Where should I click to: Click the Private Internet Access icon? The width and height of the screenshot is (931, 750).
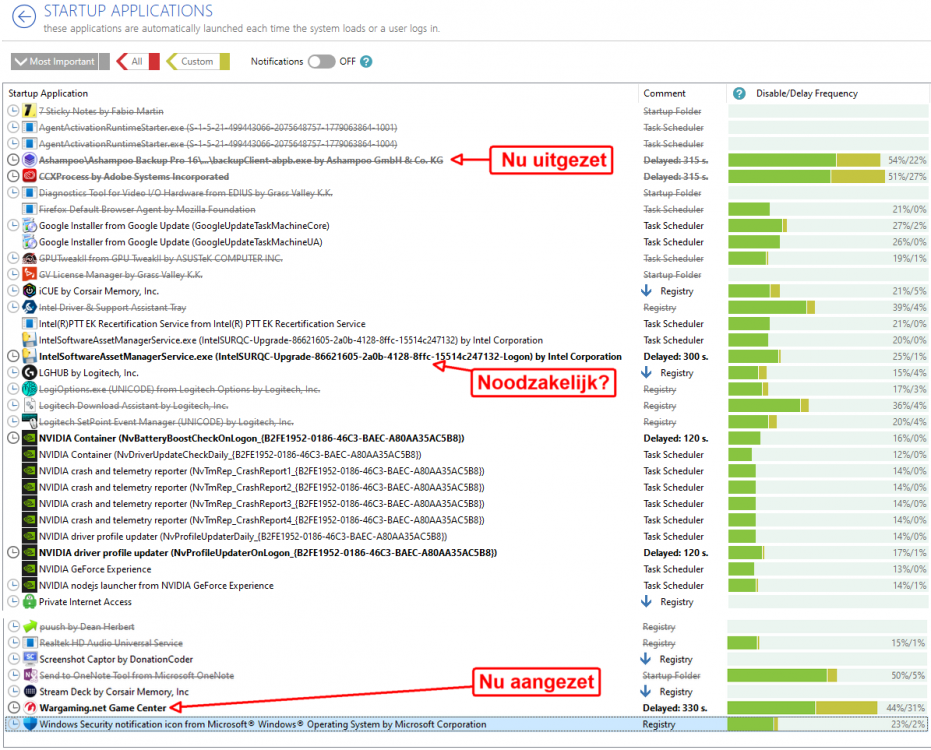tap(29, 601)
